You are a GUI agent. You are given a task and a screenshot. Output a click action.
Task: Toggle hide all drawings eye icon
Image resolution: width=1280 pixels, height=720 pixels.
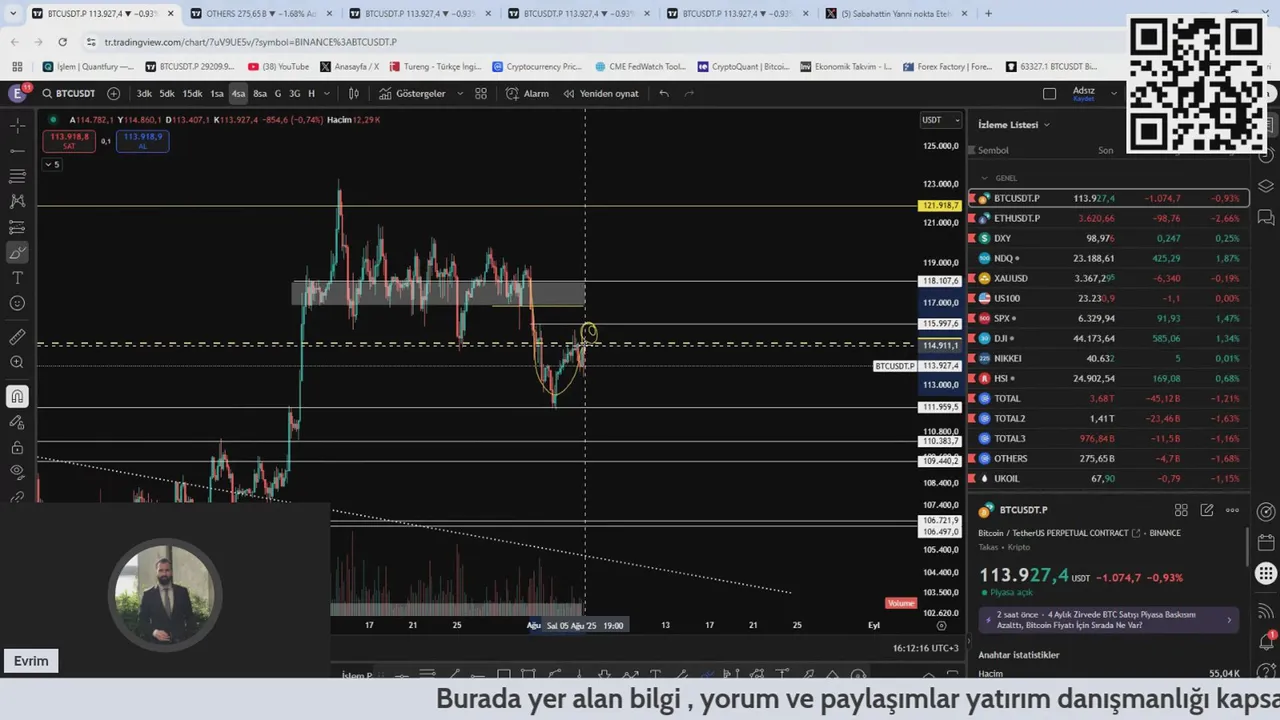pos(17,472)
